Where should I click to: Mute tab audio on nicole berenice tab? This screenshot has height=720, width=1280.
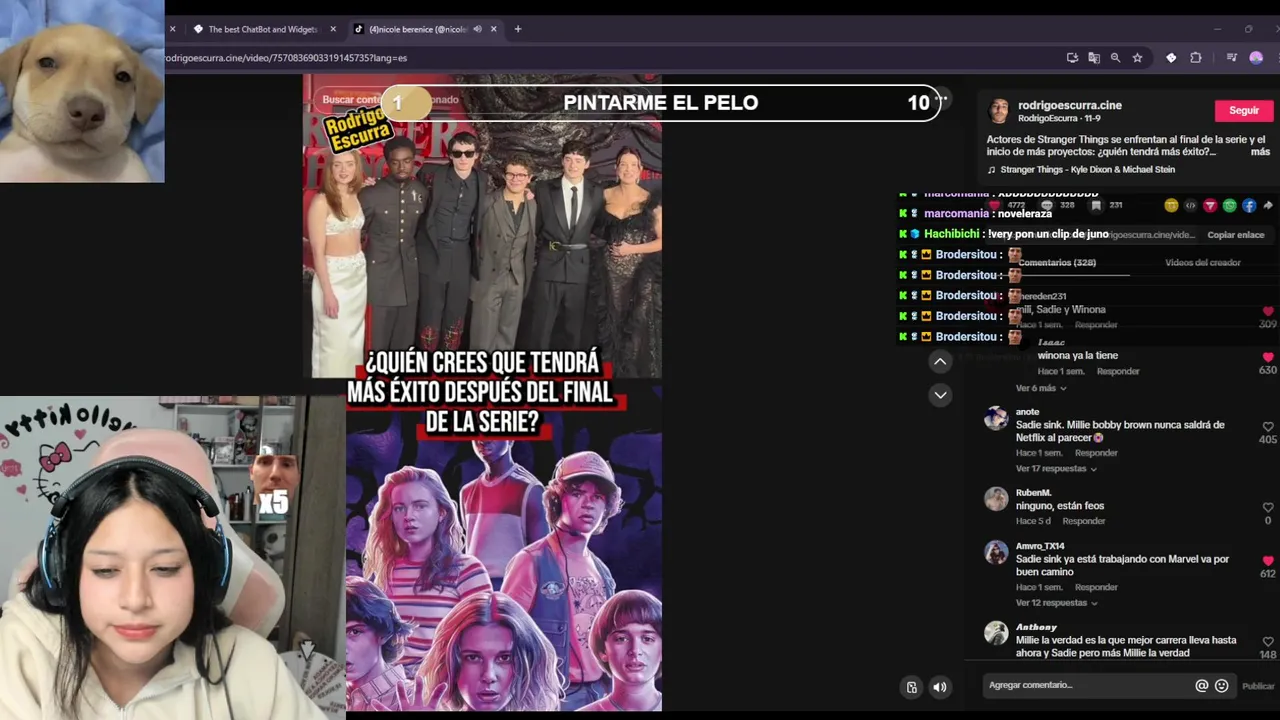click(x=477, y=29)
